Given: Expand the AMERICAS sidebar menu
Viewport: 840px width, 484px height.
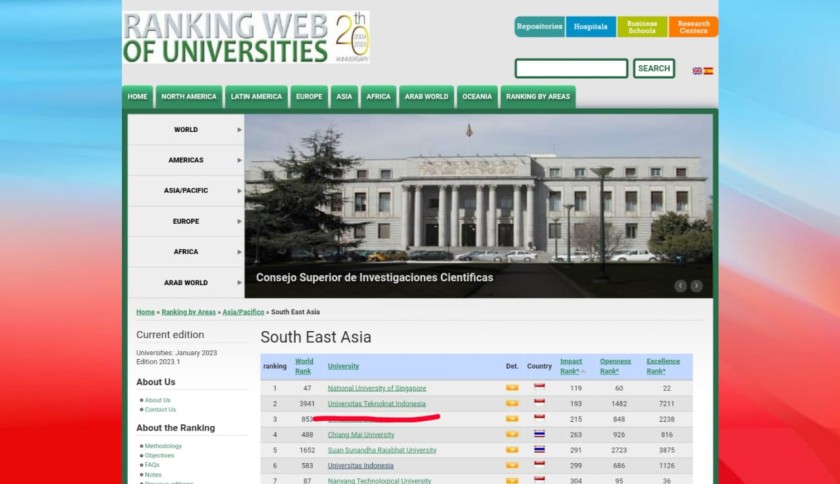Looking at the screenshot, I should (x=186, y=160).
